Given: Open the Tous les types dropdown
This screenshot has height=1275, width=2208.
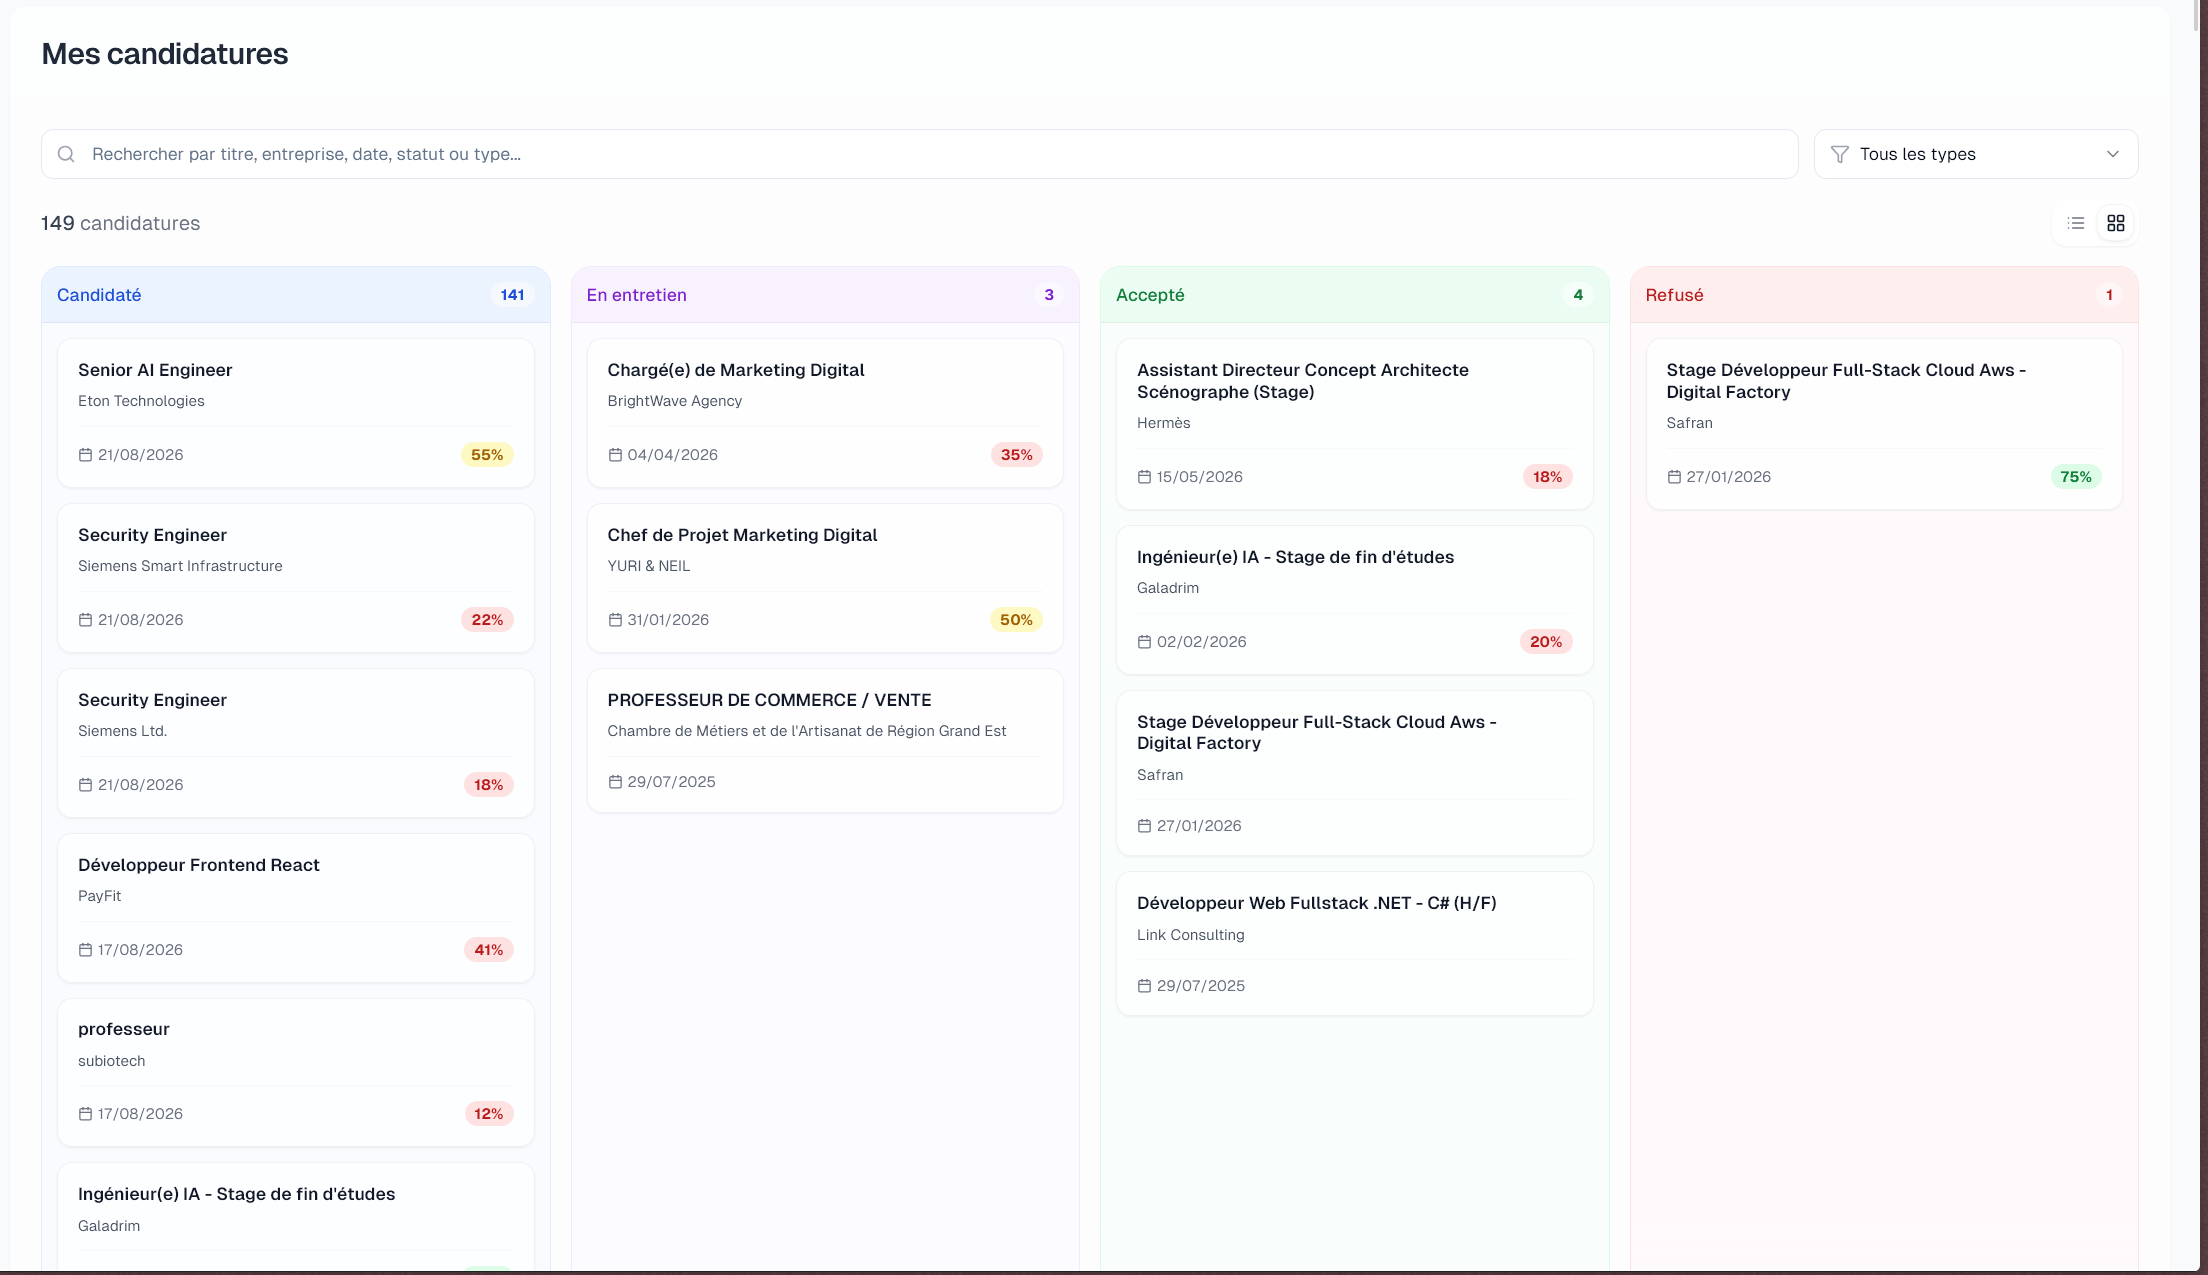Looking at the screenshot, I should (1976, 154).
